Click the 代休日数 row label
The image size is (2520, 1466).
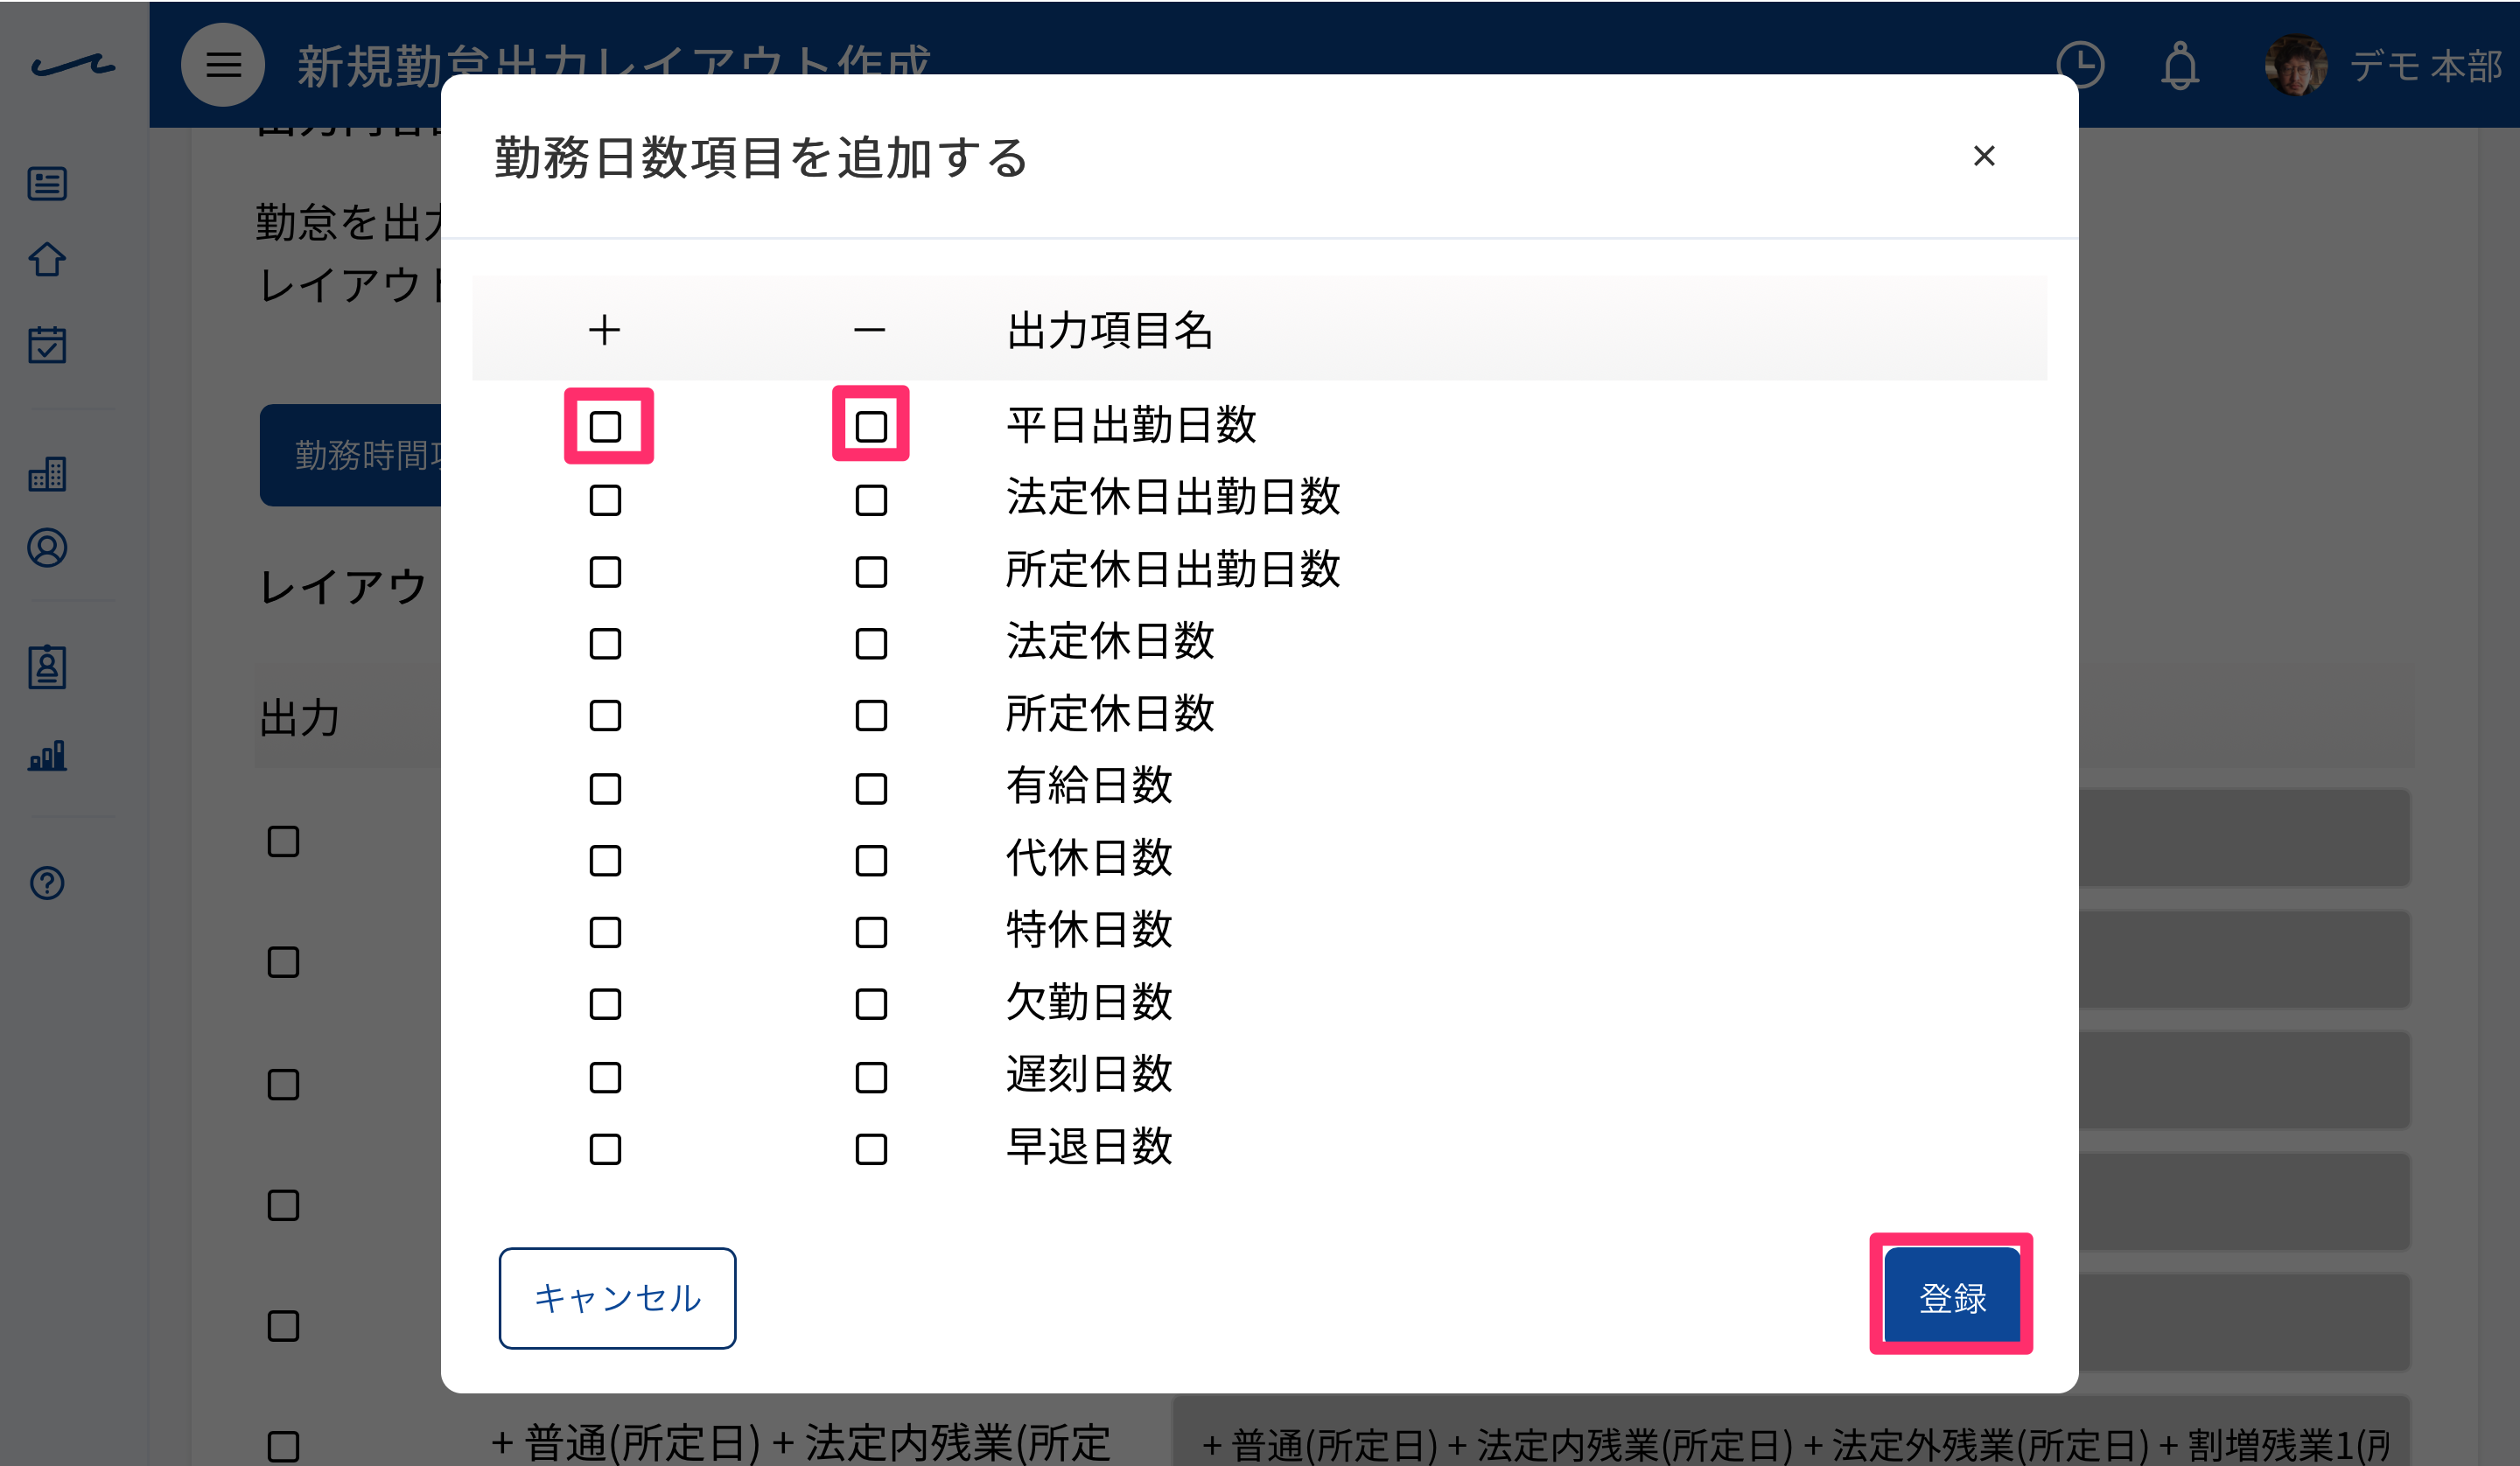[x=1089, y=858]
